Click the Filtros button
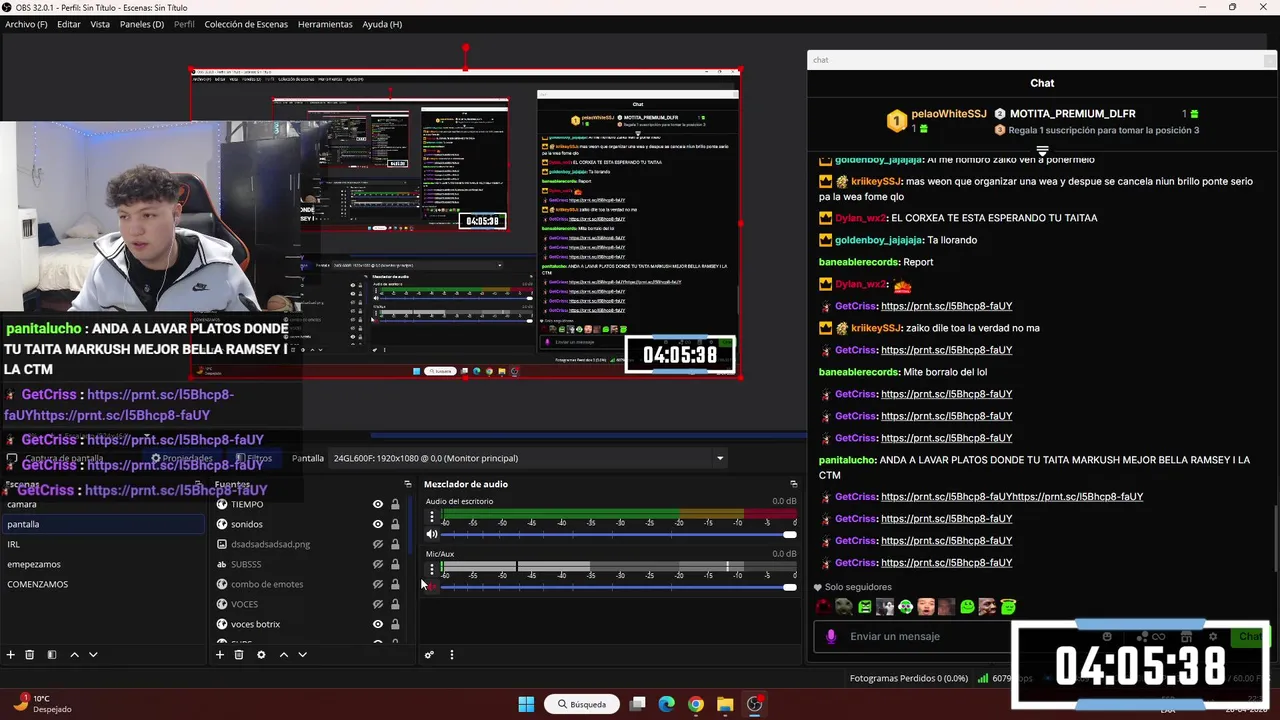The width and height of the screenshot is (1280, 720). click(254, 459)
